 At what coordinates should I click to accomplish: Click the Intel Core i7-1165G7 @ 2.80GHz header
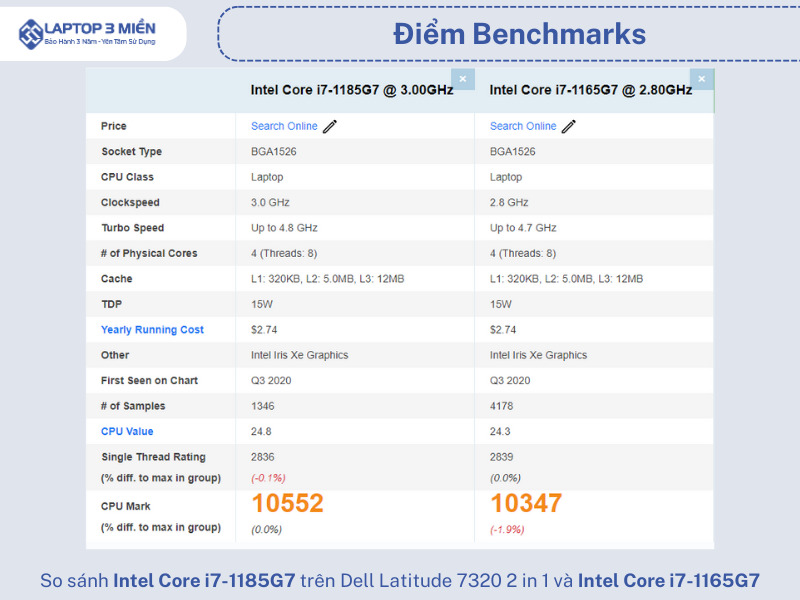coord(590,90)
